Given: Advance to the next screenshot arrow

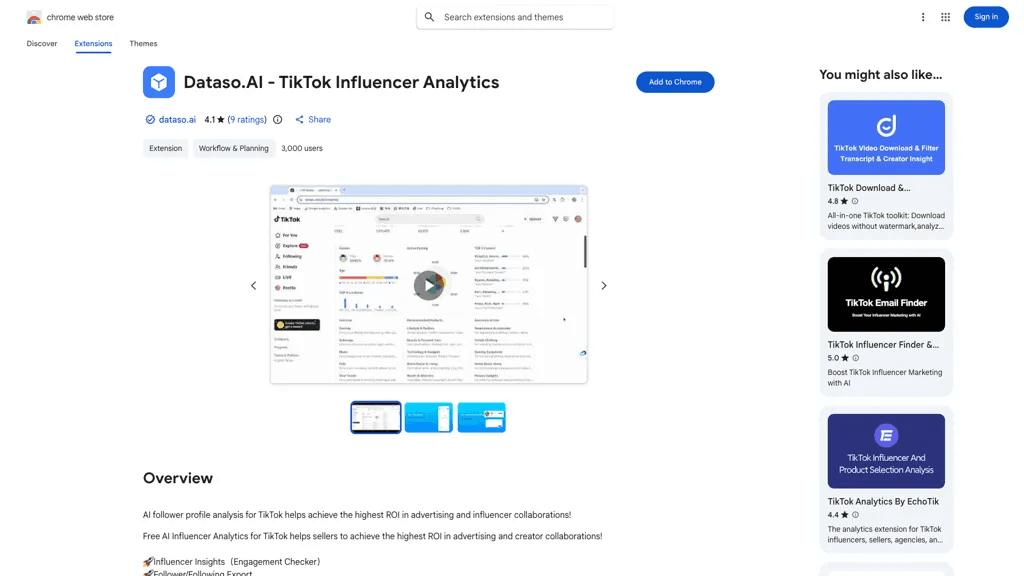Looking at the screenshot, I should tap(603, 285).
